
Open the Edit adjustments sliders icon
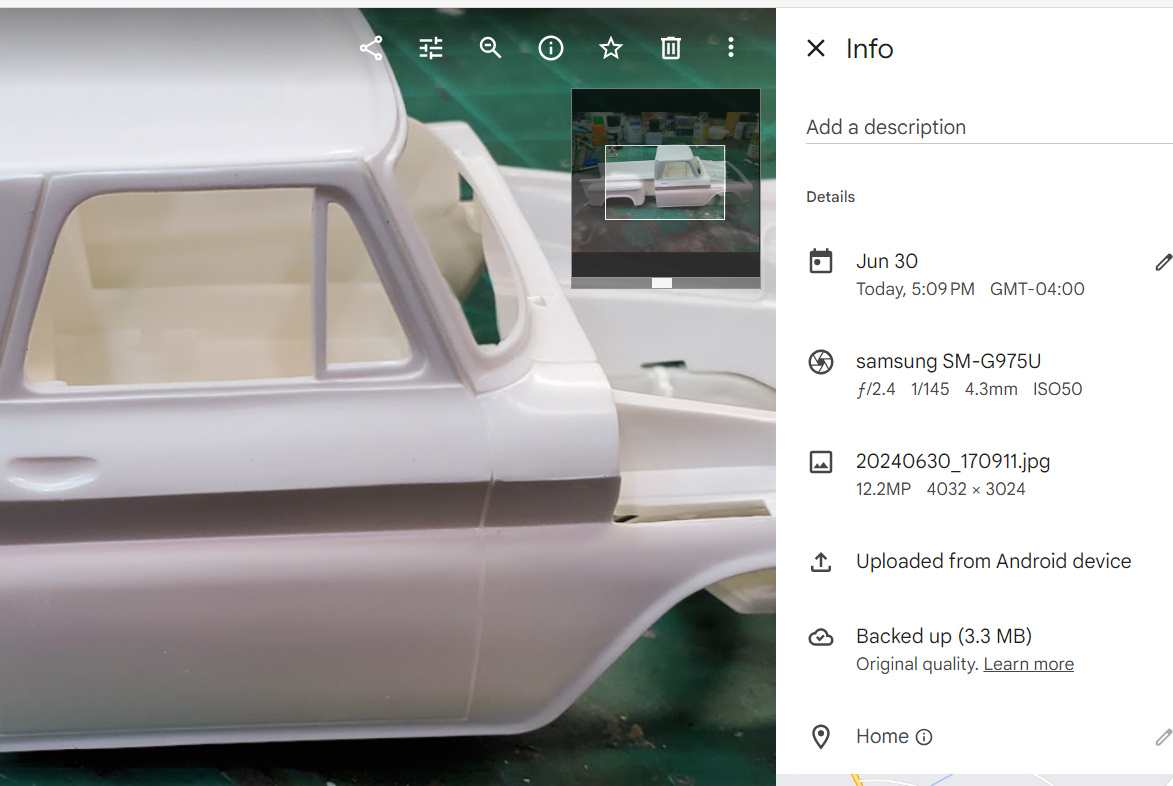pyautogui.click(x=431, y=48)
